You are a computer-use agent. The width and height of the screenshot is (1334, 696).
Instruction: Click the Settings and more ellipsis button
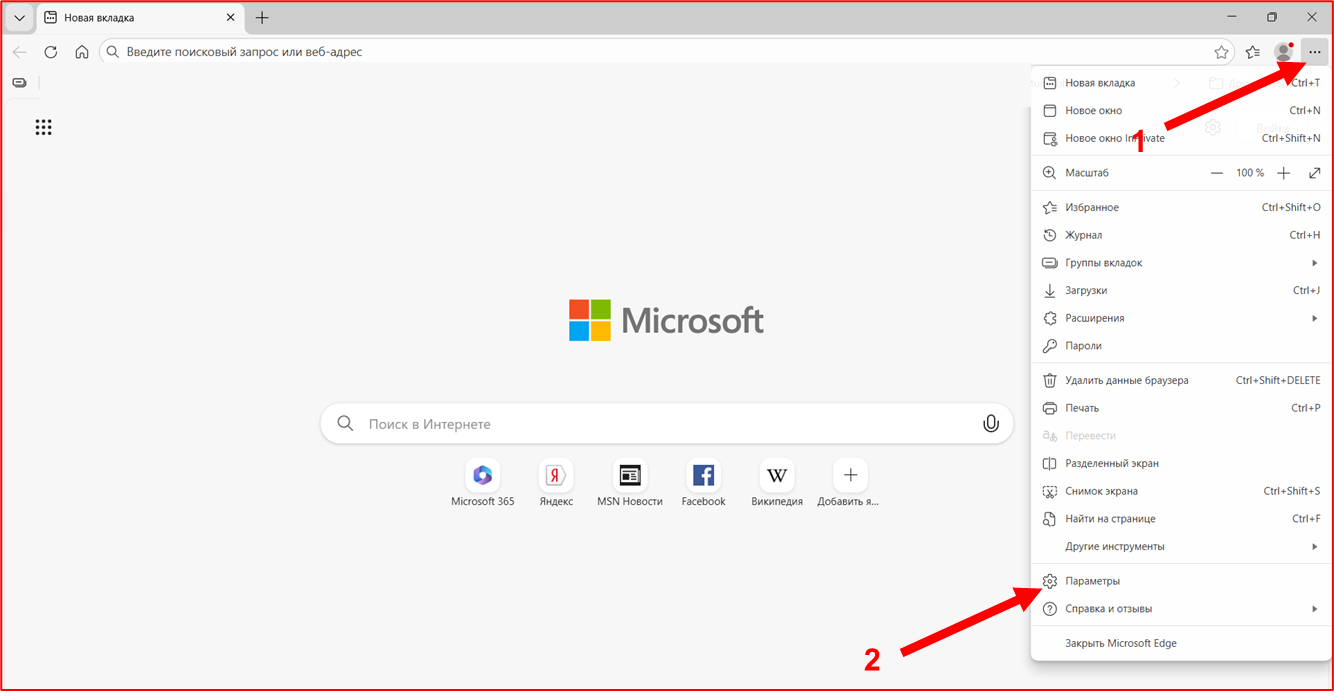click(x=1314, y=52)
